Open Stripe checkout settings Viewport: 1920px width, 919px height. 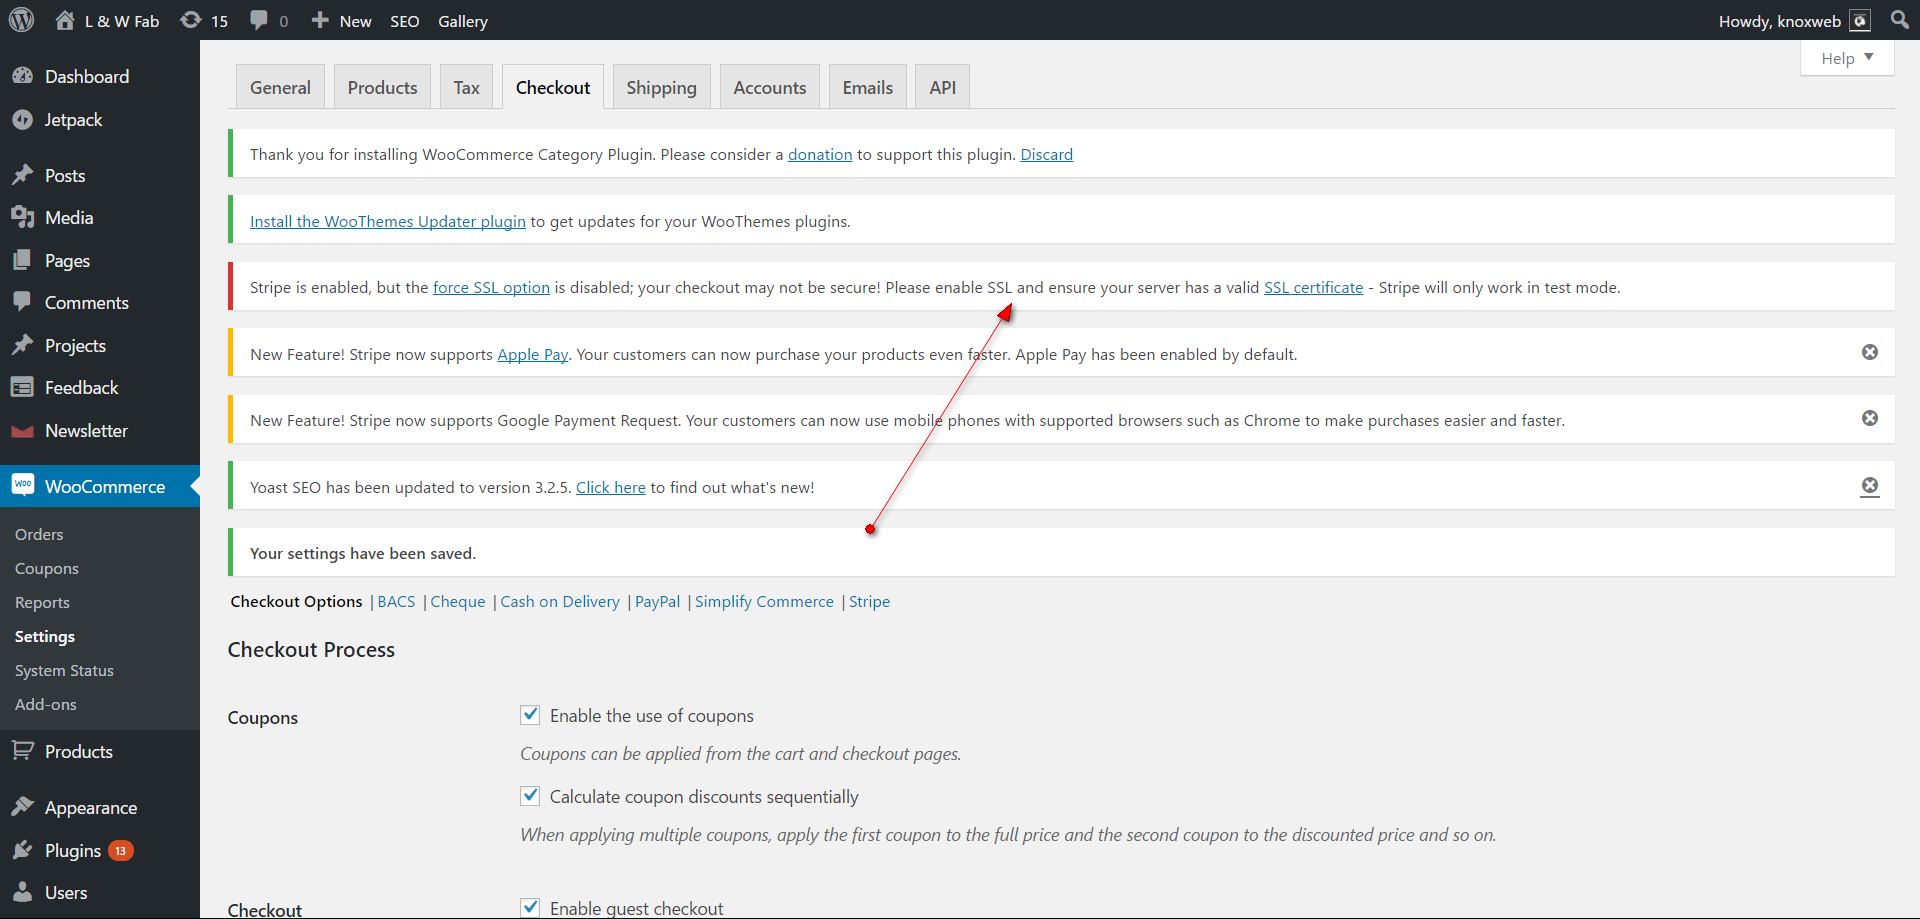tap(869, 601)
